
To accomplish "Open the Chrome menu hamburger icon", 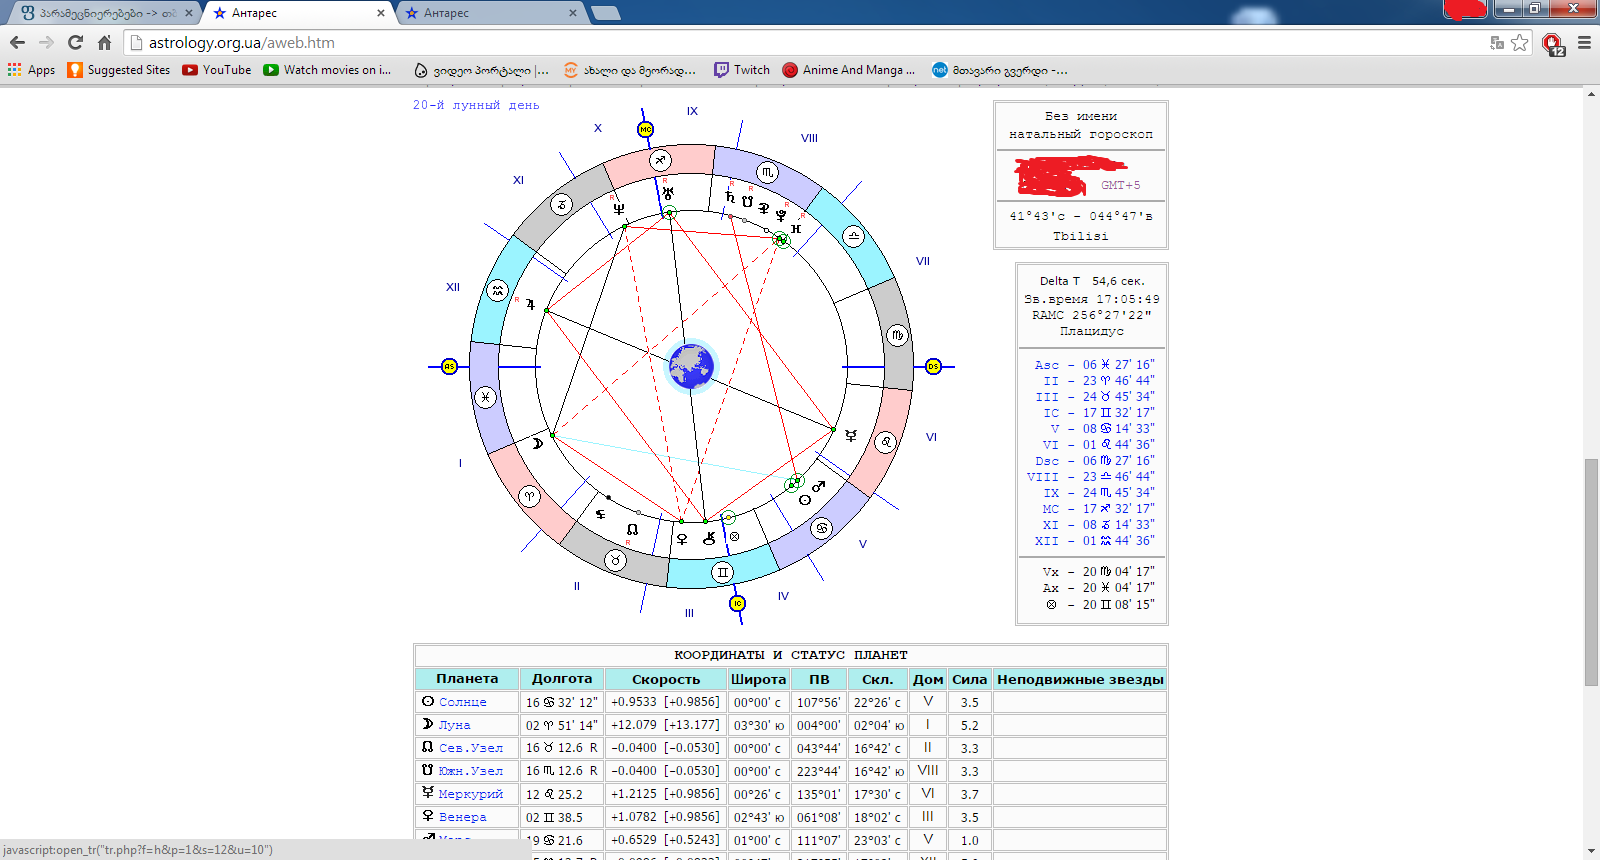I will (1584, 43).
